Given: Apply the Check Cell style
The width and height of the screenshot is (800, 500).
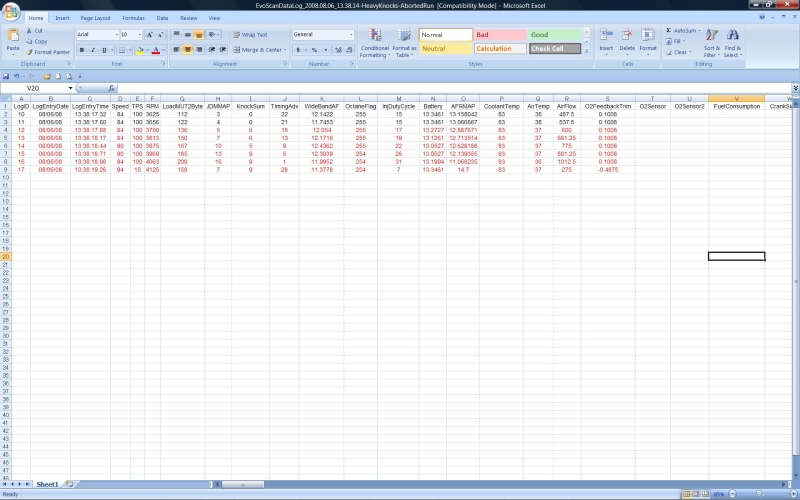Looking at the screenshot, I should pos(554,48).
